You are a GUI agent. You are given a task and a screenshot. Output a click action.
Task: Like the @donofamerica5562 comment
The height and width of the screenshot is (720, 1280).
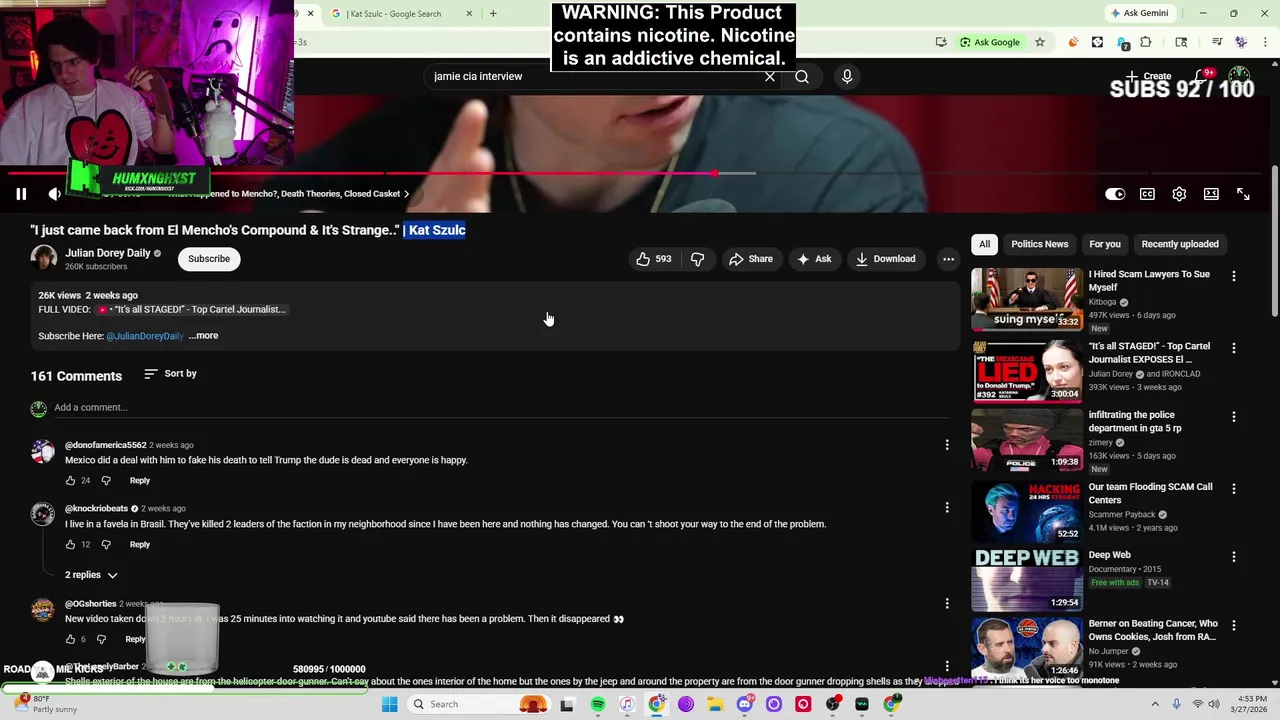70,481
